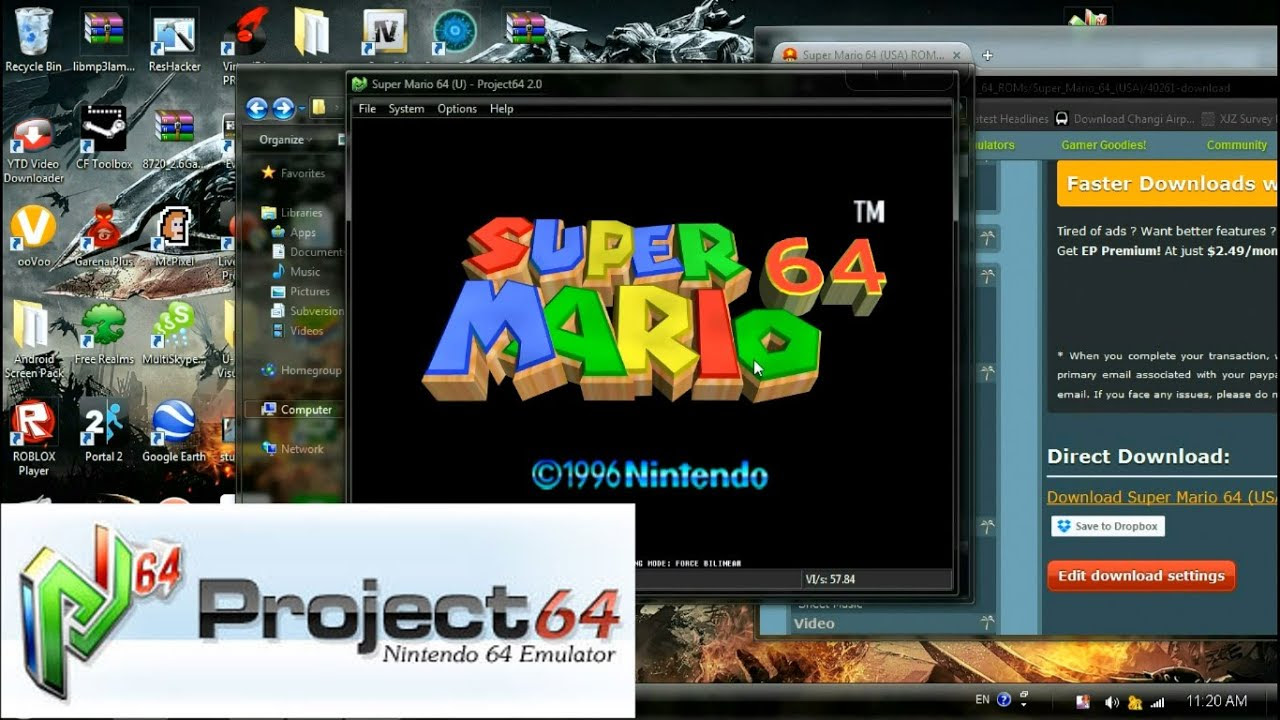Open Gamer Goodies! nav link
Screen dimensions: 1280x720
(x=1104, y=145)
